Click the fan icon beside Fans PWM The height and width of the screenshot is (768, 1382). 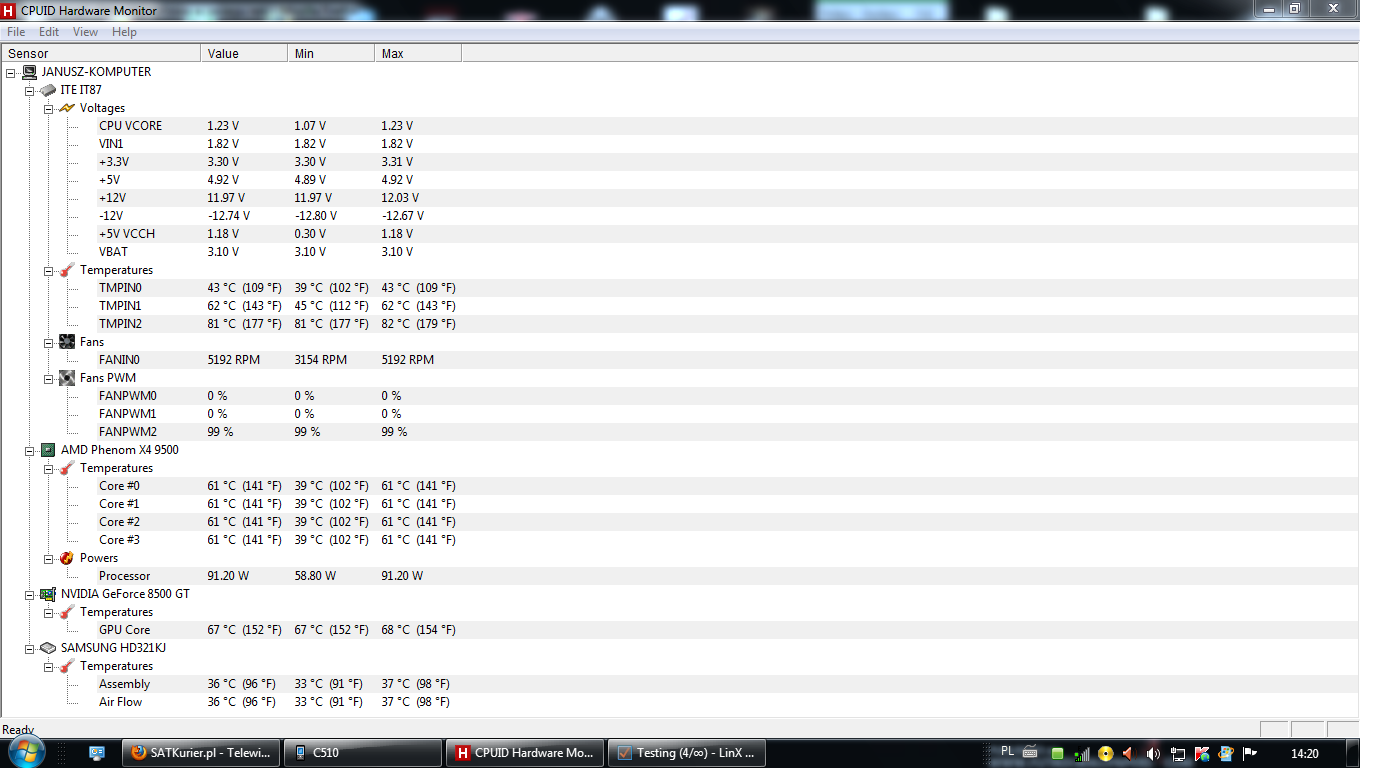[x=67, y=378]
